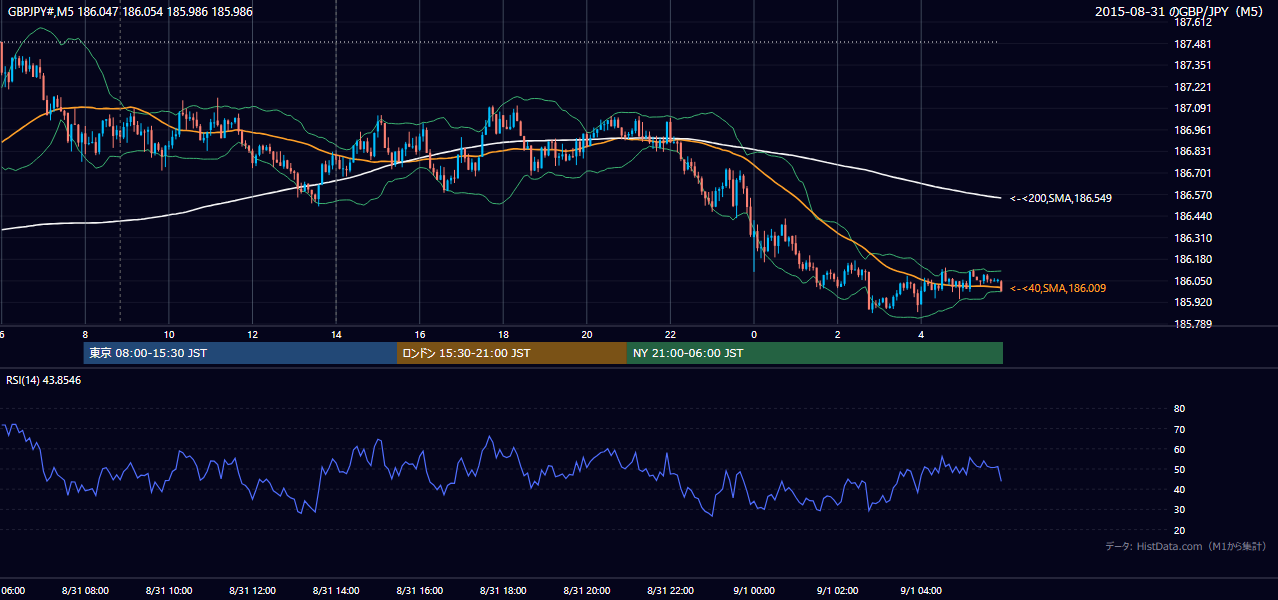Click the 9/1 04:00 time axis label
The height and width of the screenshot is (600, 1278).
921,590
